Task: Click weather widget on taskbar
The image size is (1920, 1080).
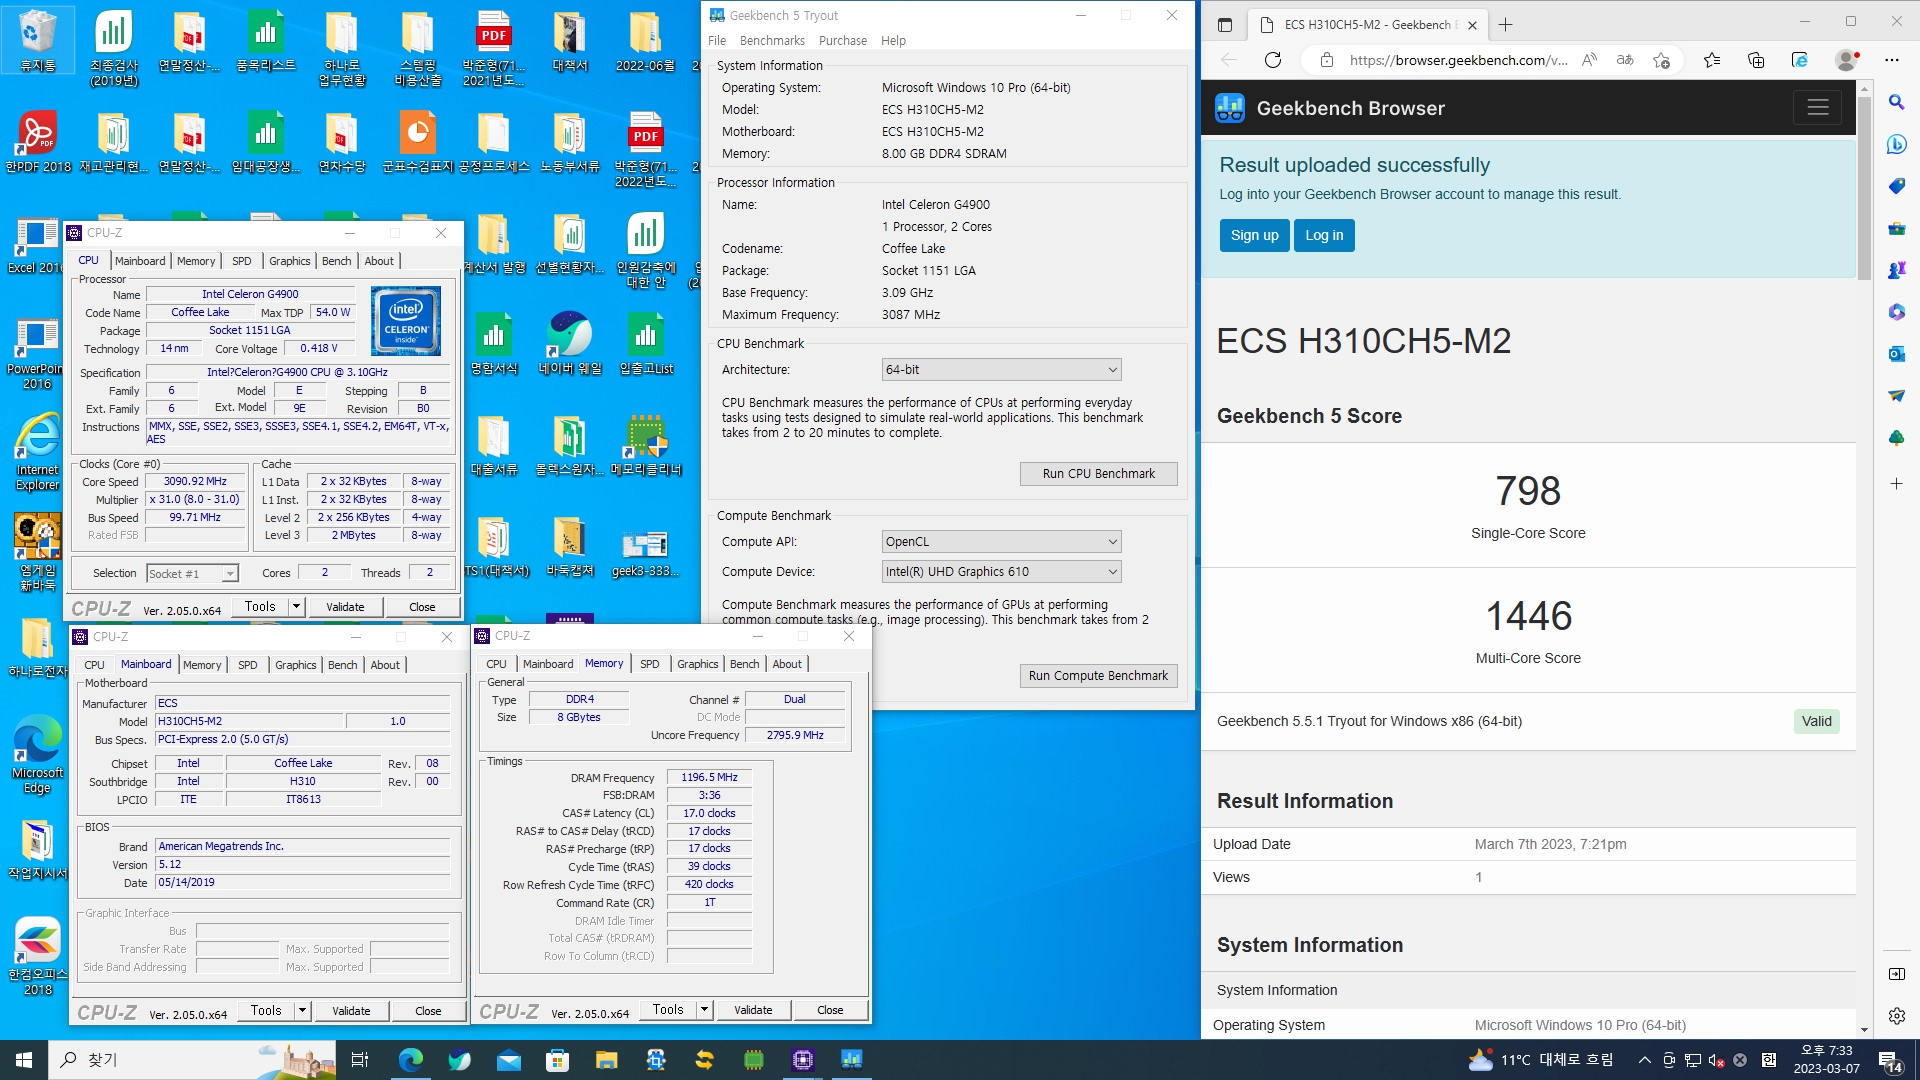Action: pyautogui.click(x=1540, y=1060)
